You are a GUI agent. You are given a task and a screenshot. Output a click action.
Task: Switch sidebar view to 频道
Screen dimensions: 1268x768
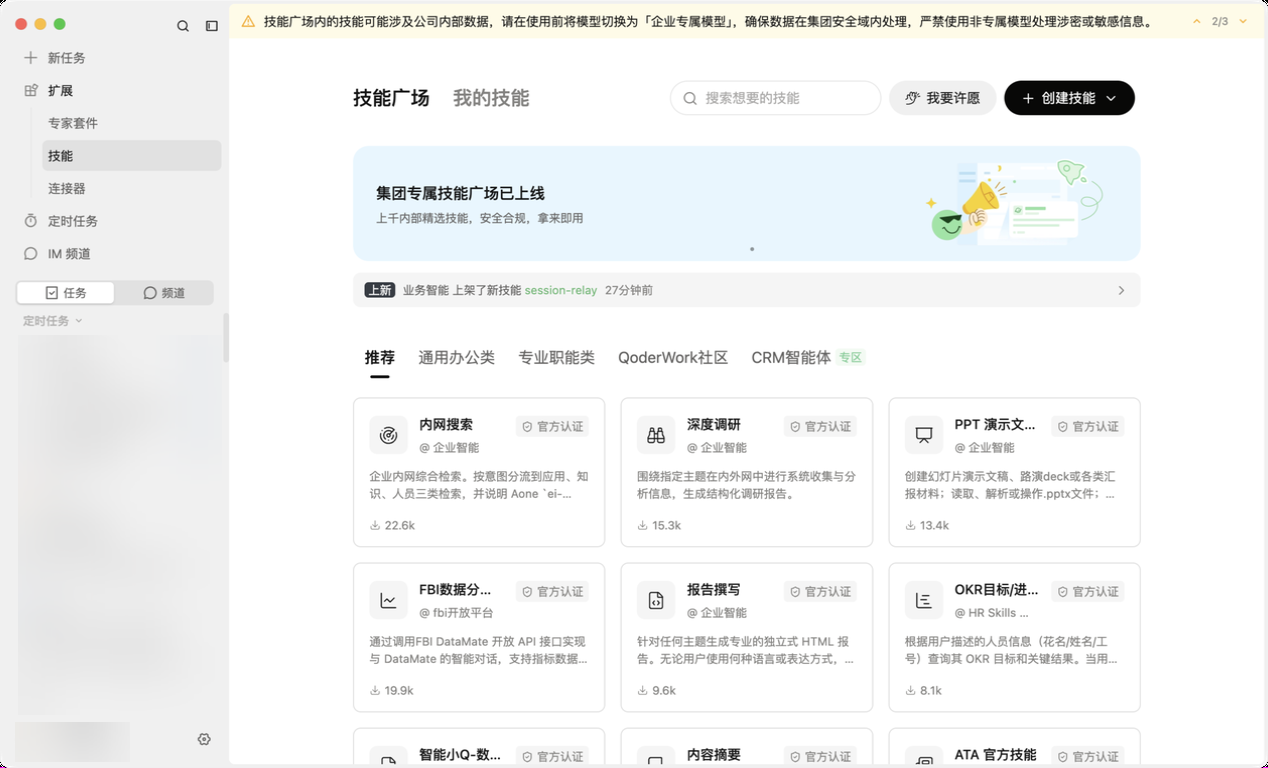[x=164, y=293]
